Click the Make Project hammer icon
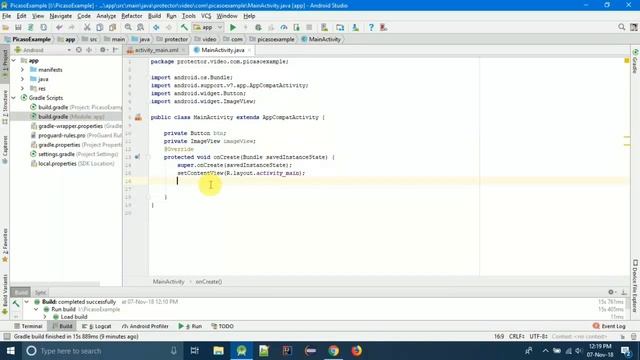640x360 pixels. click(184, 27)
